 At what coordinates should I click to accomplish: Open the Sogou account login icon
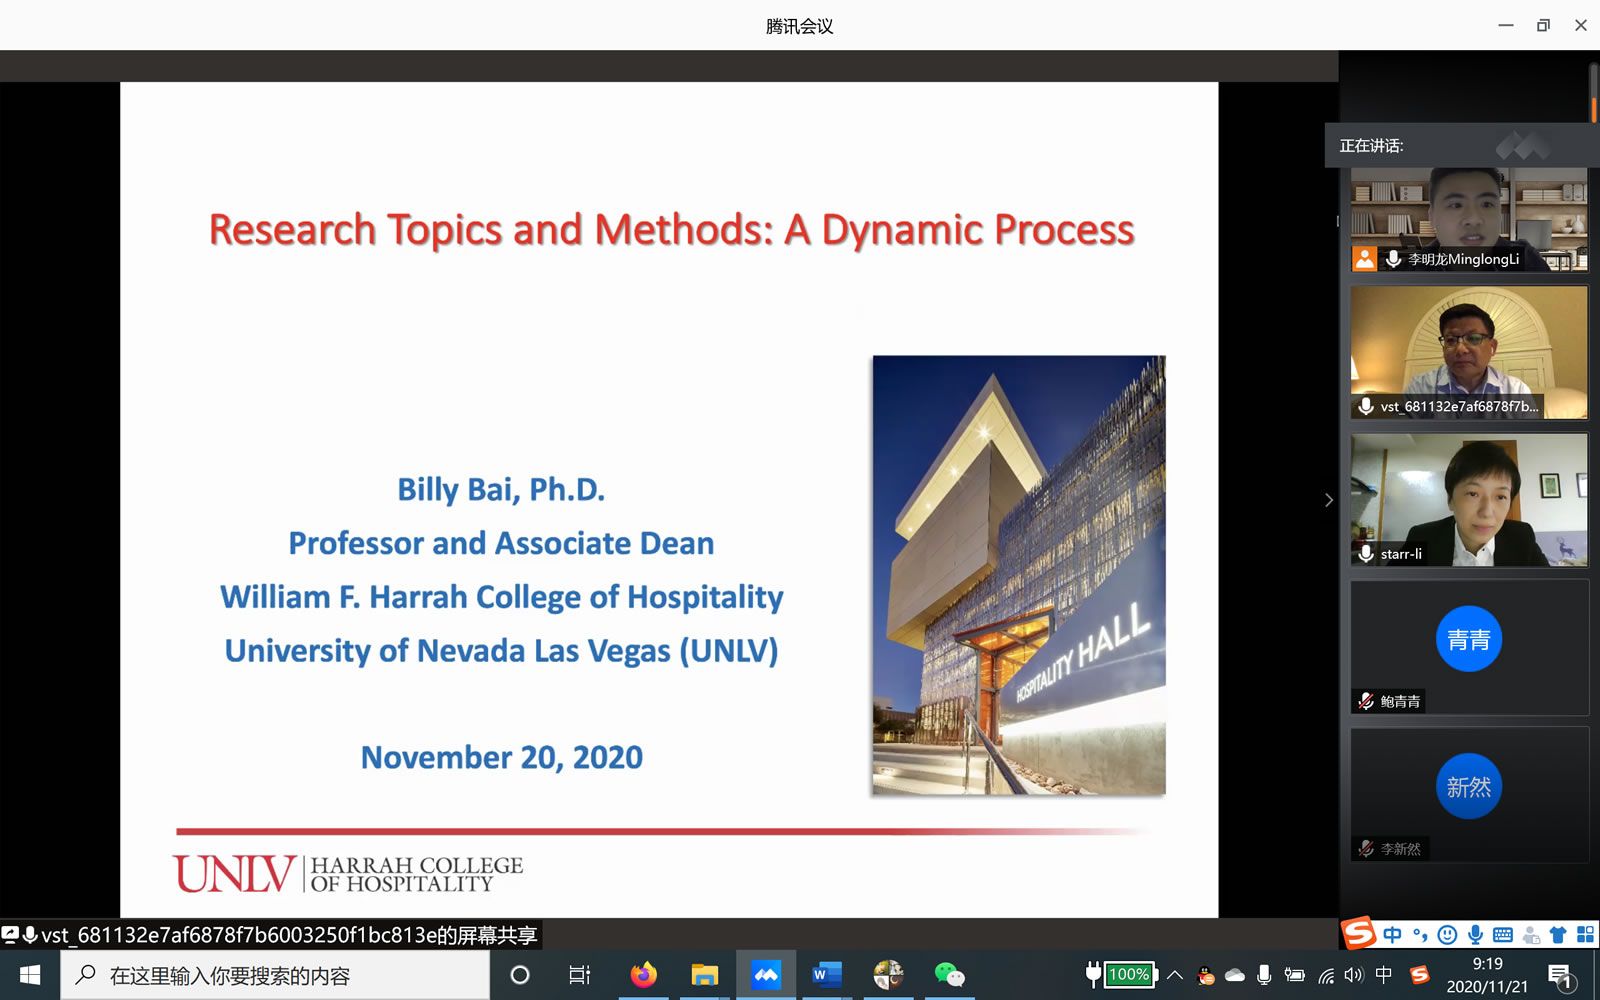[1531, 935]
